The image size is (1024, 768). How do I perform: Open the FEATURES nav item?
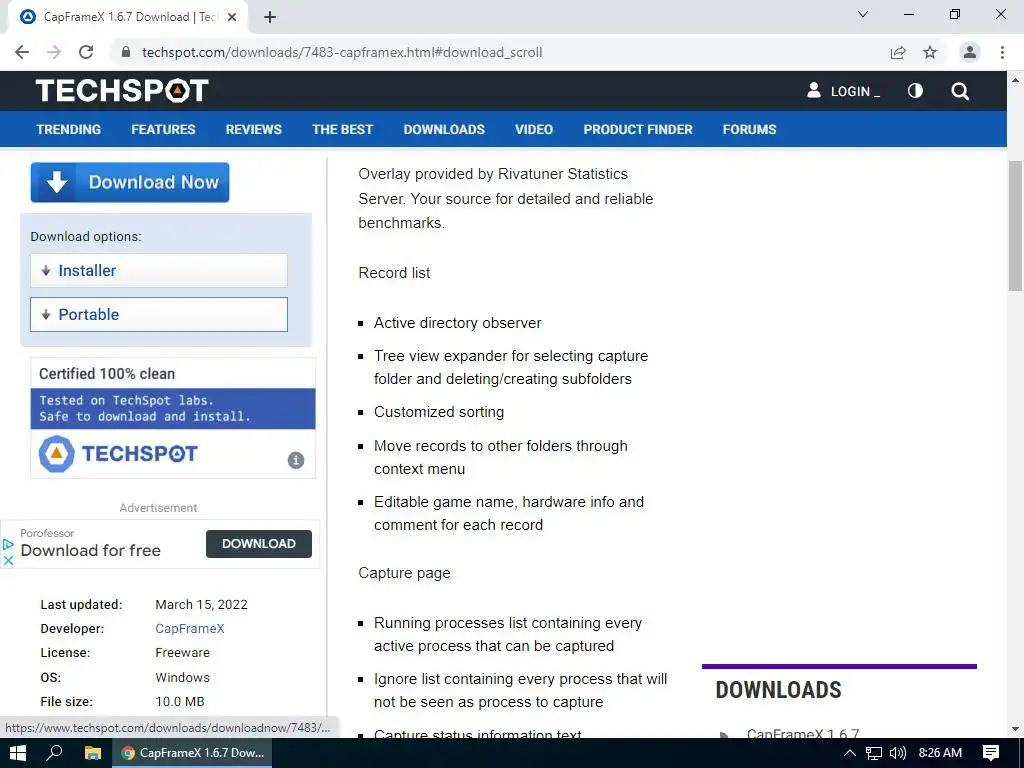(x=163, y=129)
